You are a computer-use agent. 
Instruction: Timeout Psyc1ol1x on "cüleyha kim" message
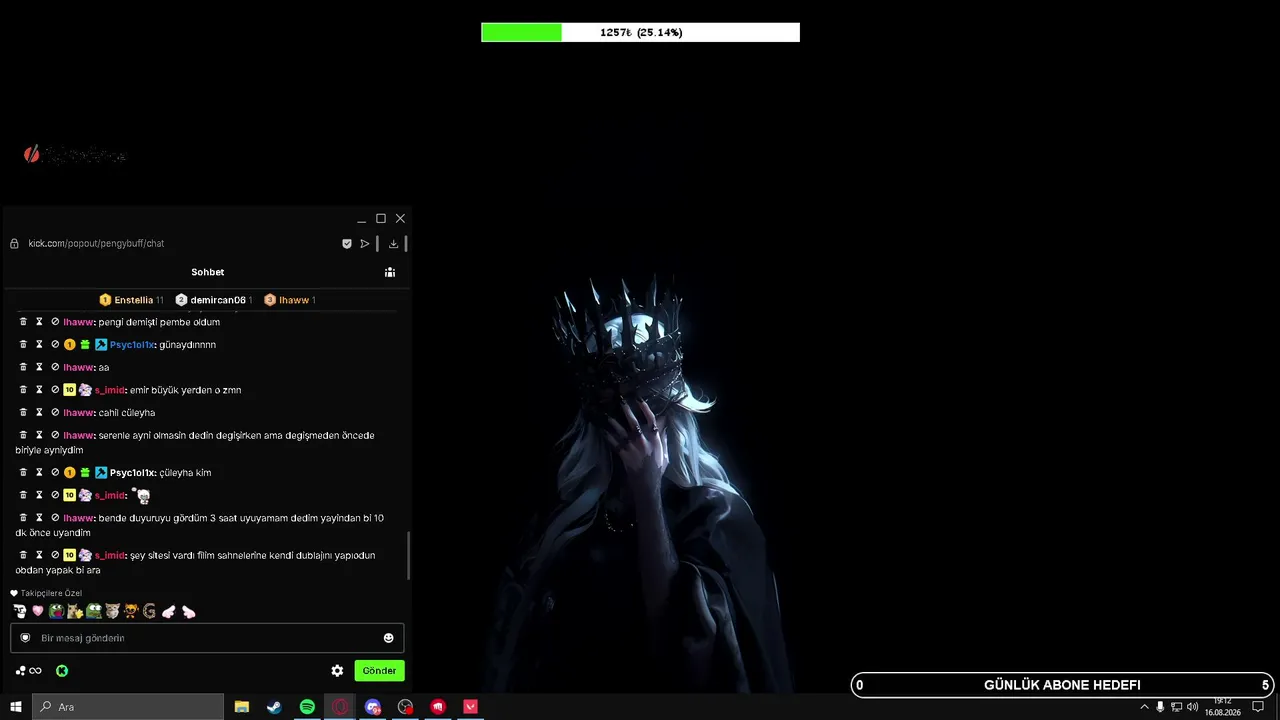click(x=39, y=473)
